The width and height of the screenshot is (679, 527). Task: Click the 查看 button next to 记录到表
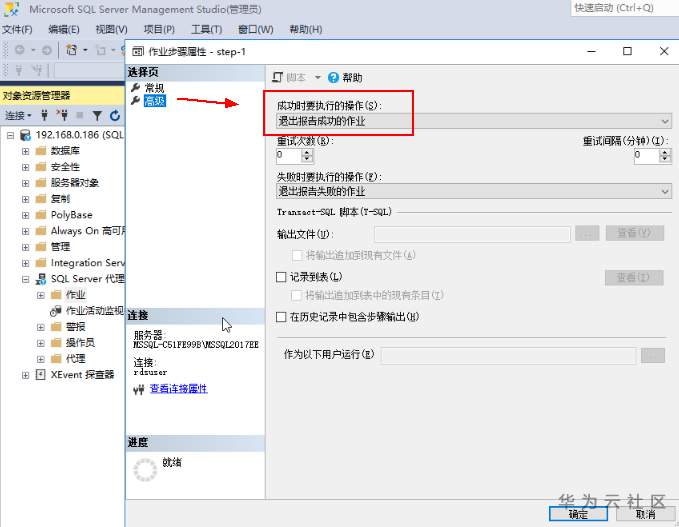634,277
